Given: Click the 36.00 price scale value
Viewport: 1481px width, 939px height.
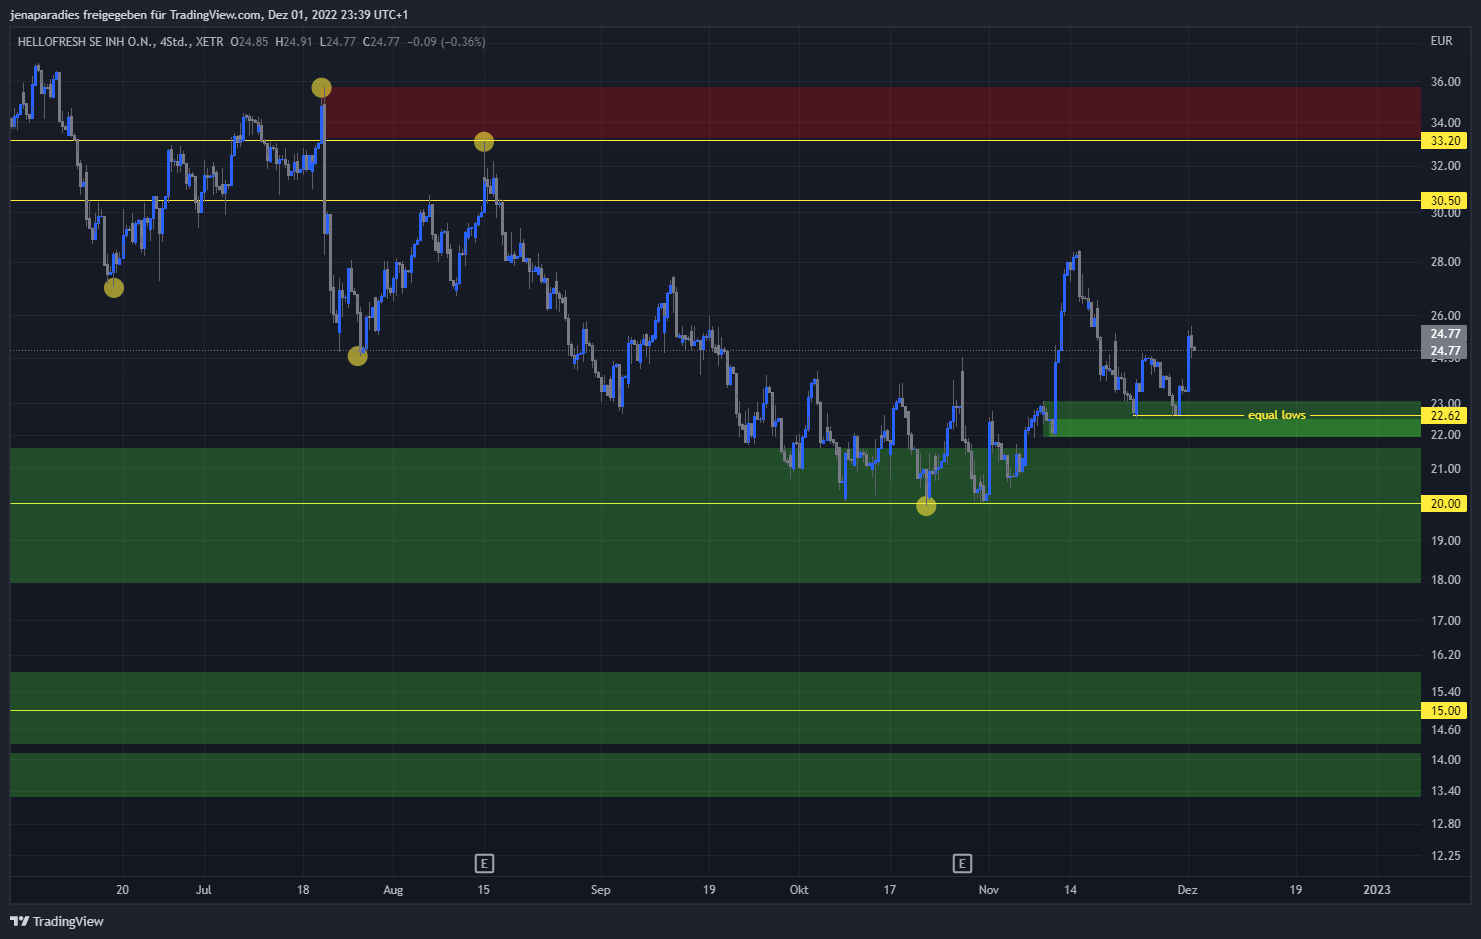Looking at the screenshot, I should 1445,82.
